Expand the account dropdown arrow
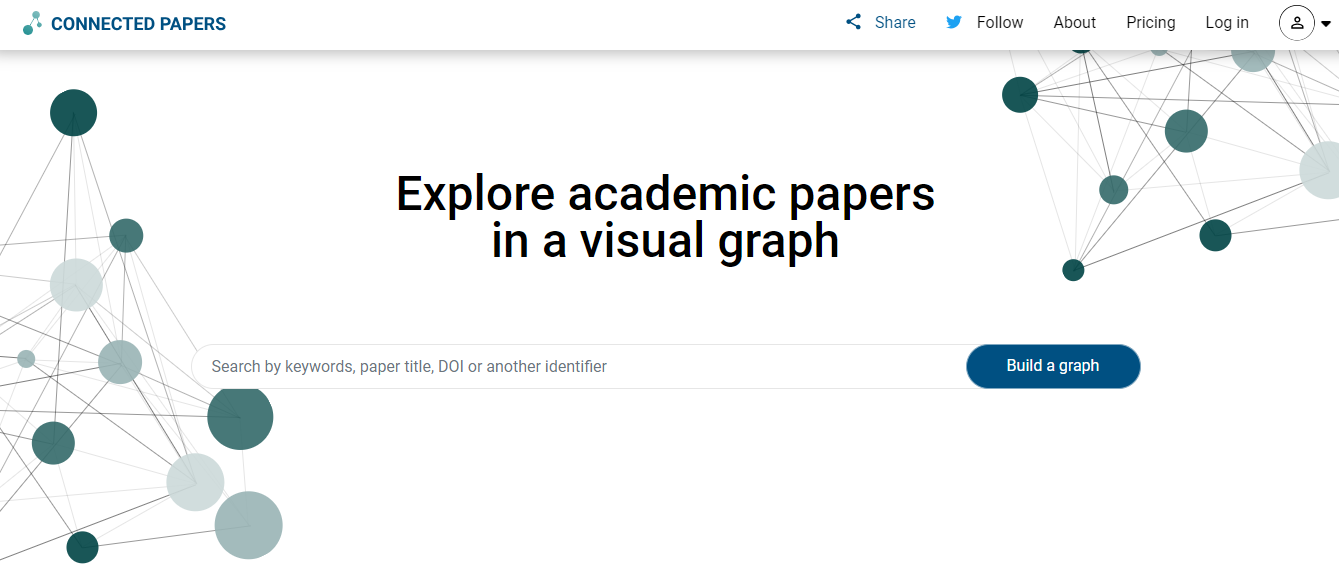1339x588 pixels. [x=1326, y=24]
